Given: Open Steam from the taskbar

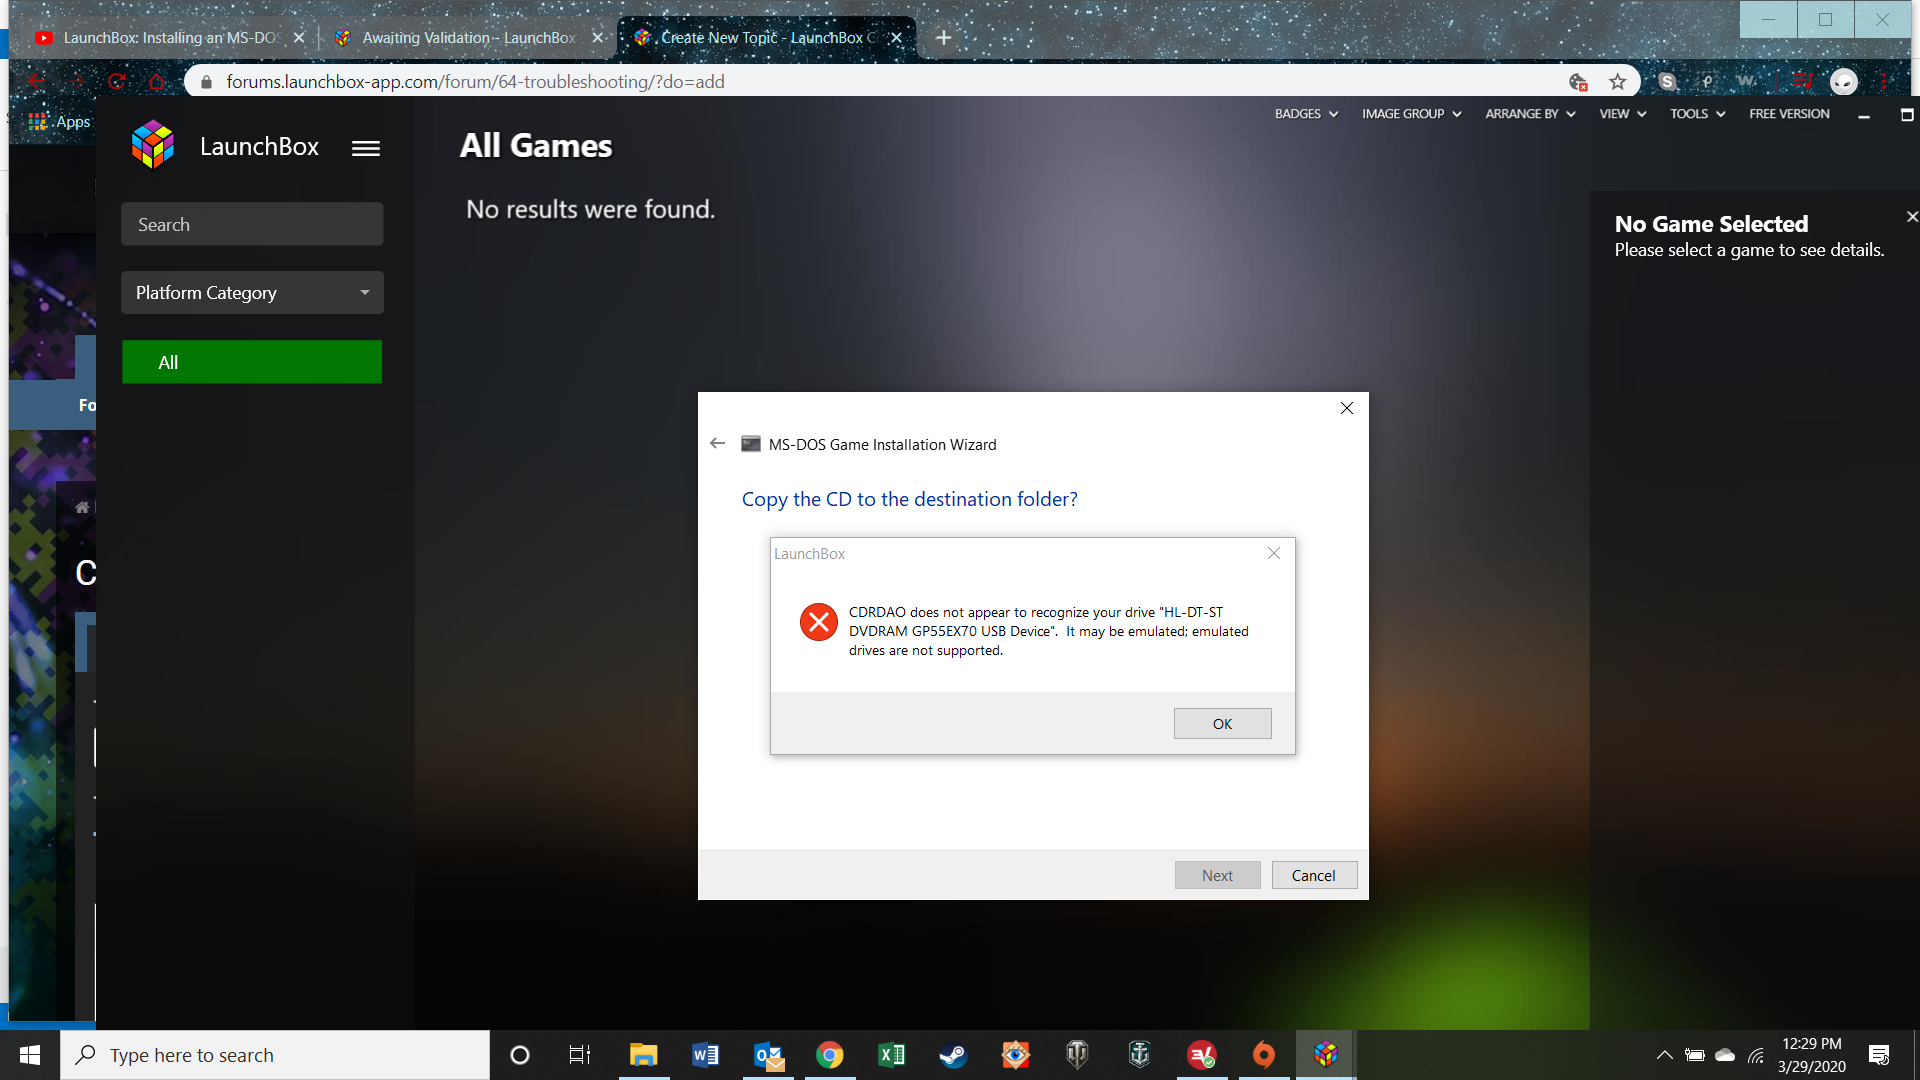Looking at the screenshot, I should coord(953,1055).
